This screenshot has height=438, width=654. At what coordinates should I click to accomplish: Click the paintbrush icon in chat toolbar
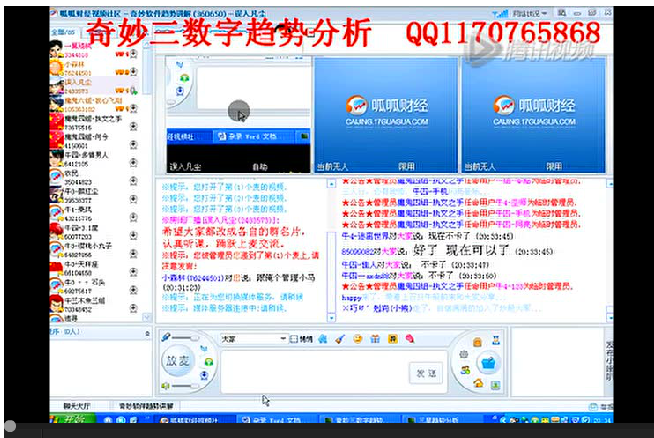point(340,339)
